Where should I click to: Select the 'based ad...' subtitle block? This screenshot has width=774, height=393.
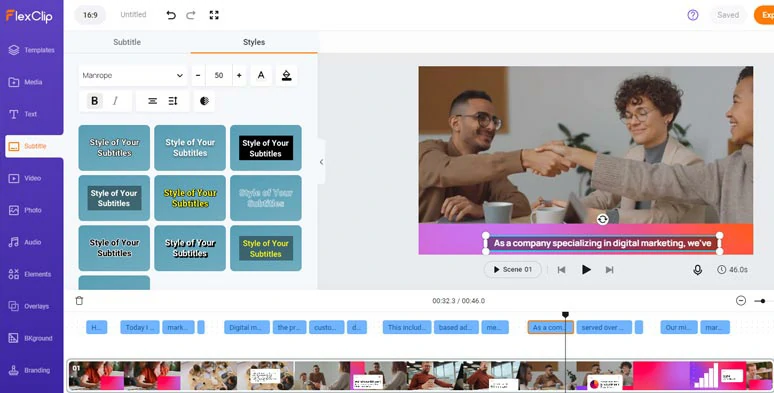(x=456, y=327)
